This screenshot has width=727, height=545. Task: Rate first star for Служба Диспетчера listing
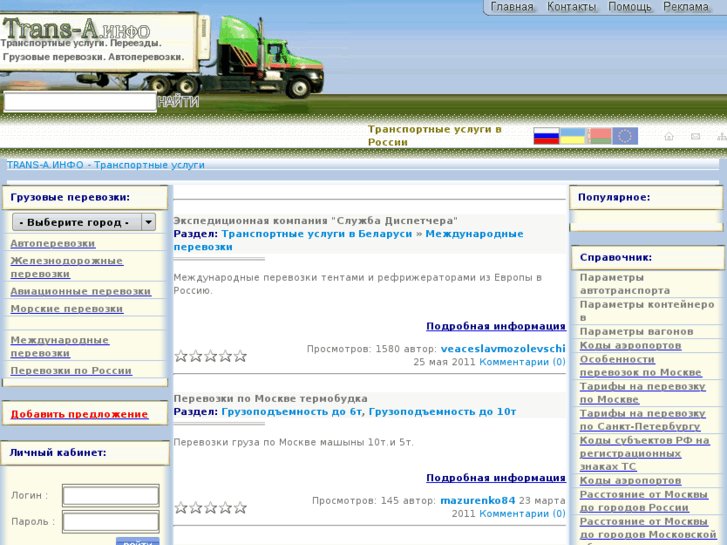point(181,356)
